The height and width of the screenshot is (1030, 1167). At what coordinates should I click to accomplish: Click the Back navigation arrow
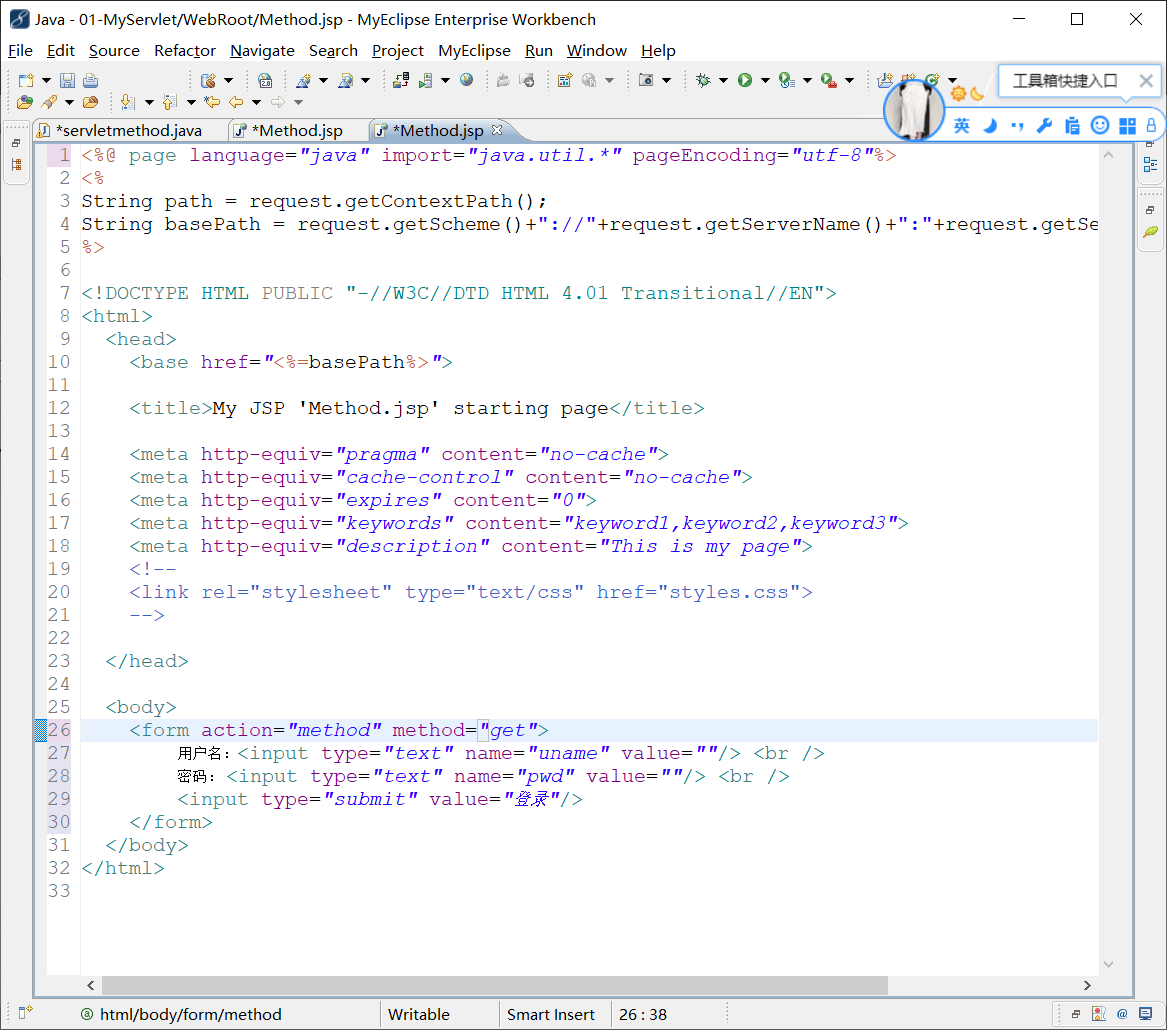237,102
